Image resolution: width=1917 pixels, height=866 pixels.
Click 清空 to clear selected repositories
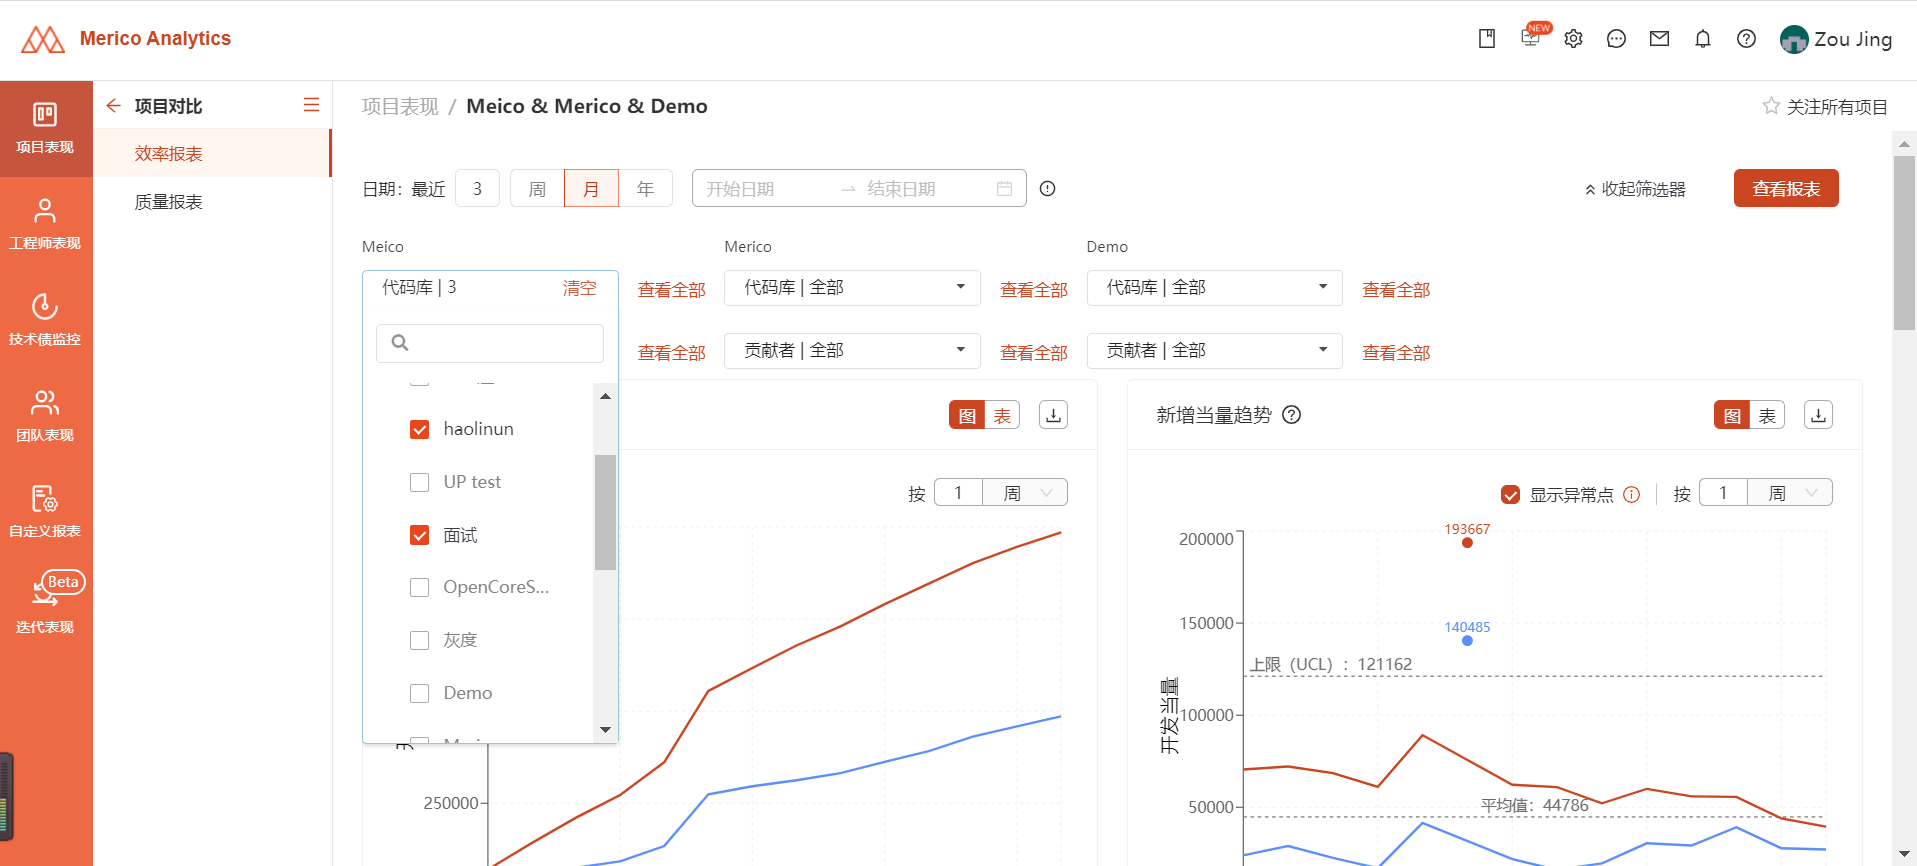[579, 288]
